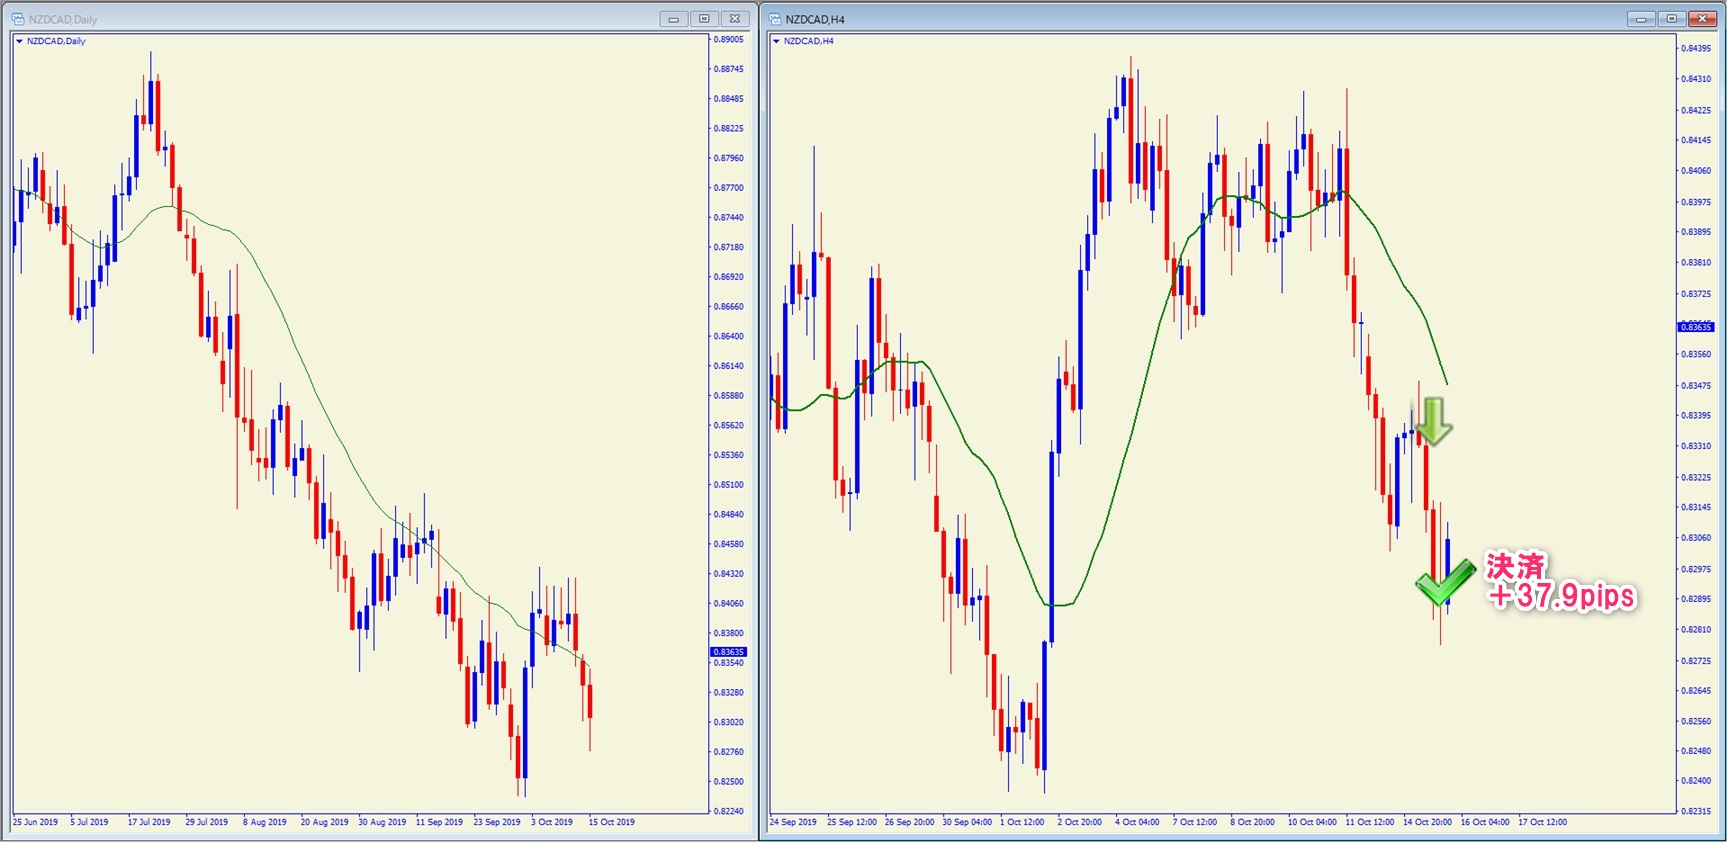This screenshot has height=843, width=1728.
Task: Click the 0.88225 price label
Action: coord(729,128)
